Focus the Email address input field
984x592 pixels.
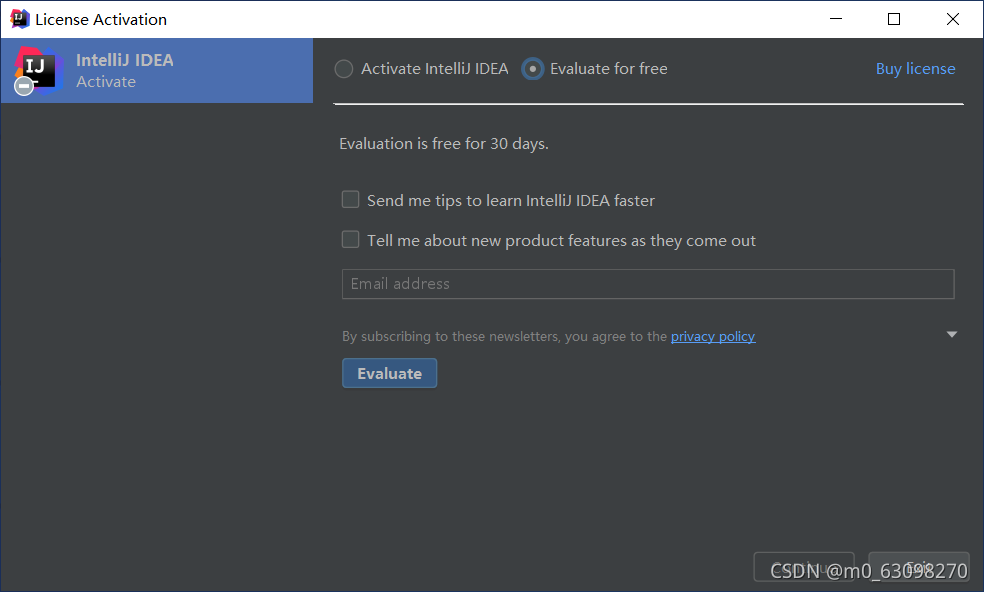coord(648,284)
